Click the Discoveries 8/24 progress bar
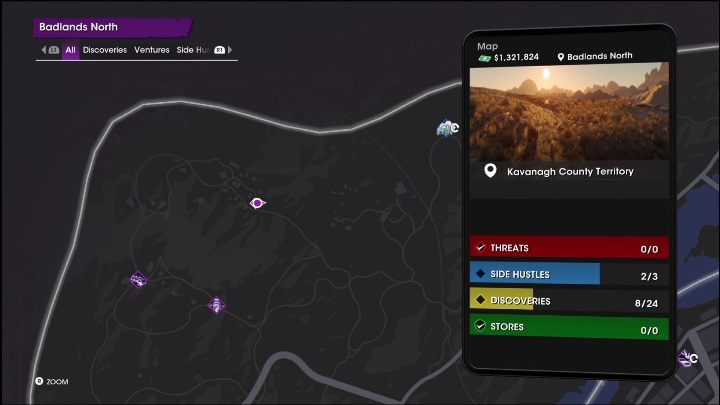720x405 pixels. (569, 300)
